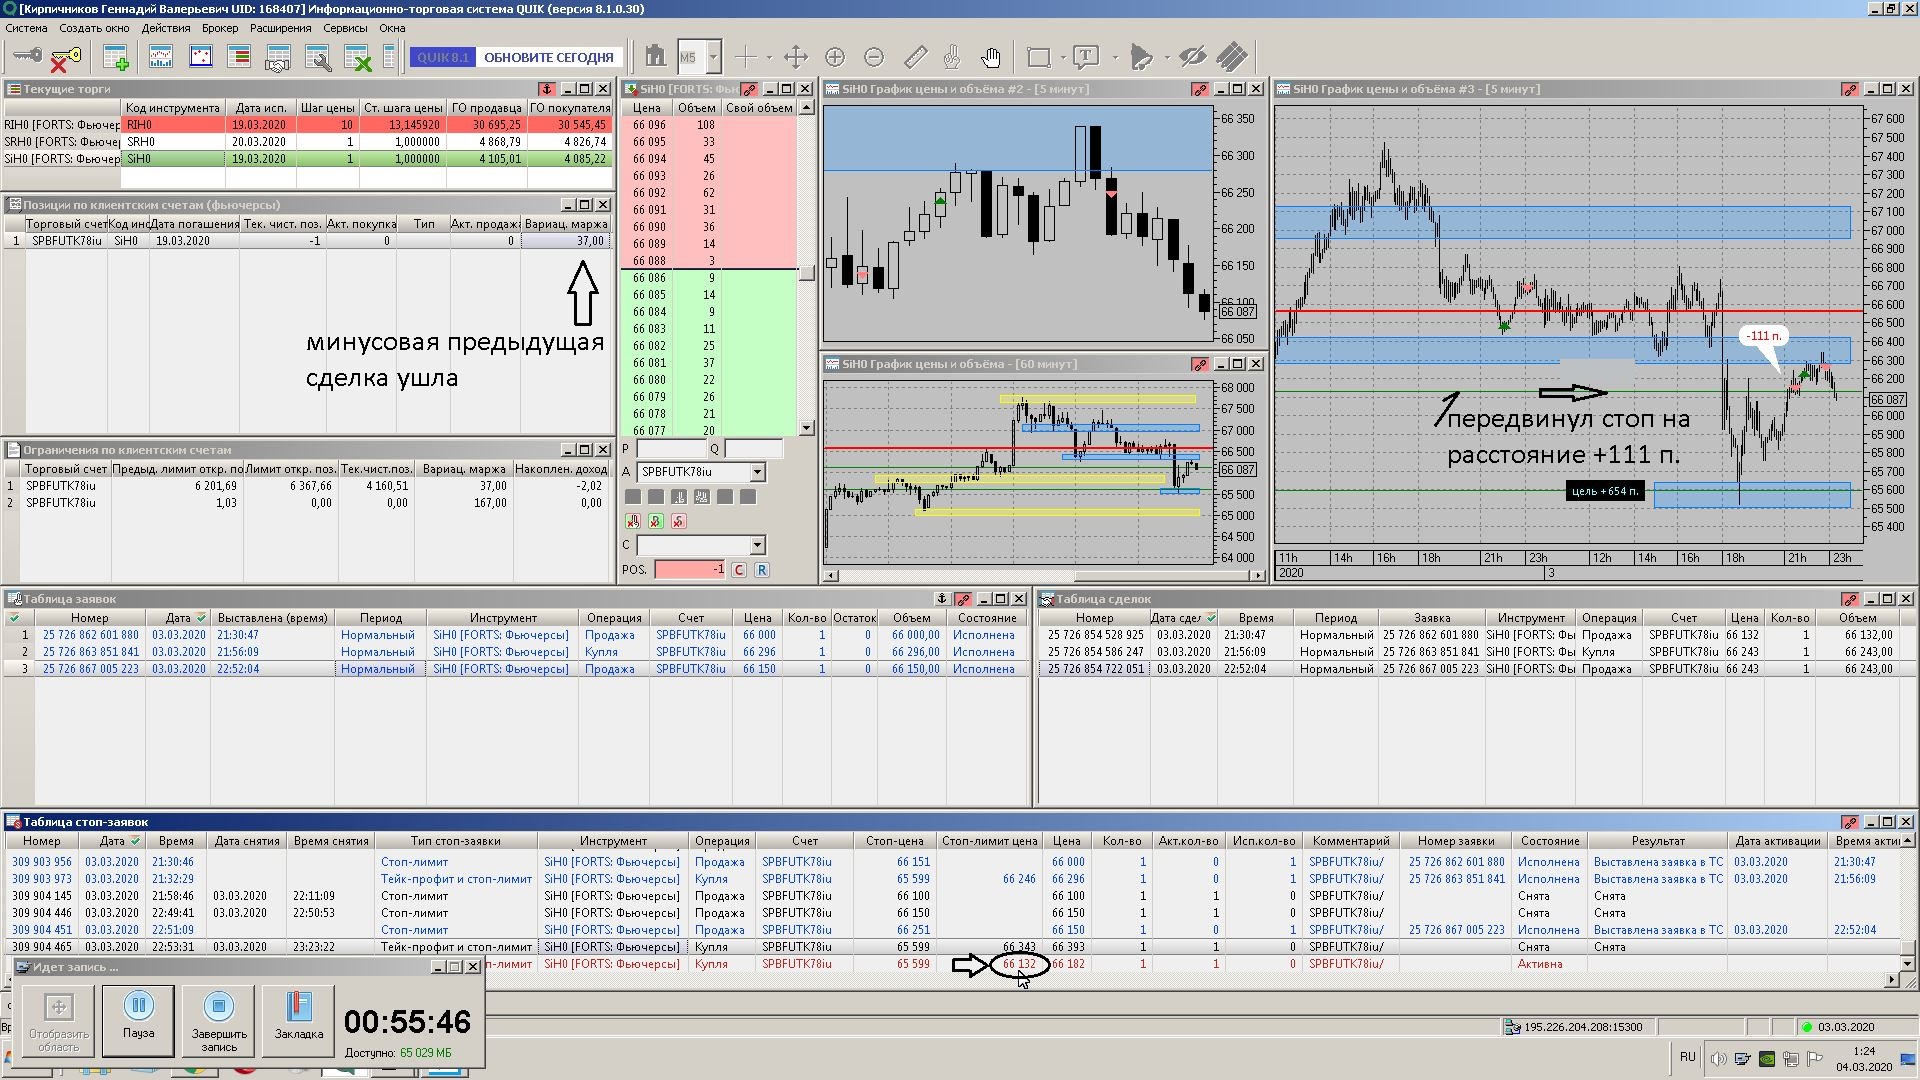Select the zoom out magnifier tool
1920x1080 pixels.
(x=874, y=57)
